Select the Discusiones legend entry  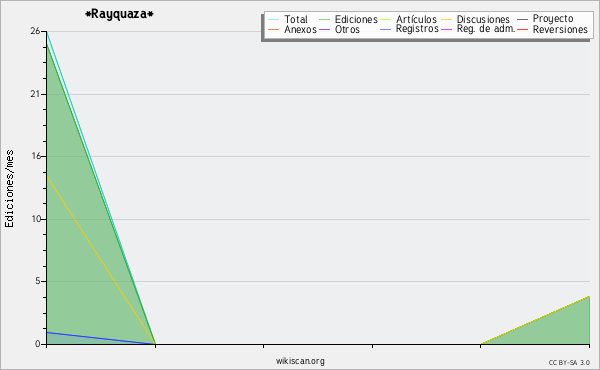point(476,19)
